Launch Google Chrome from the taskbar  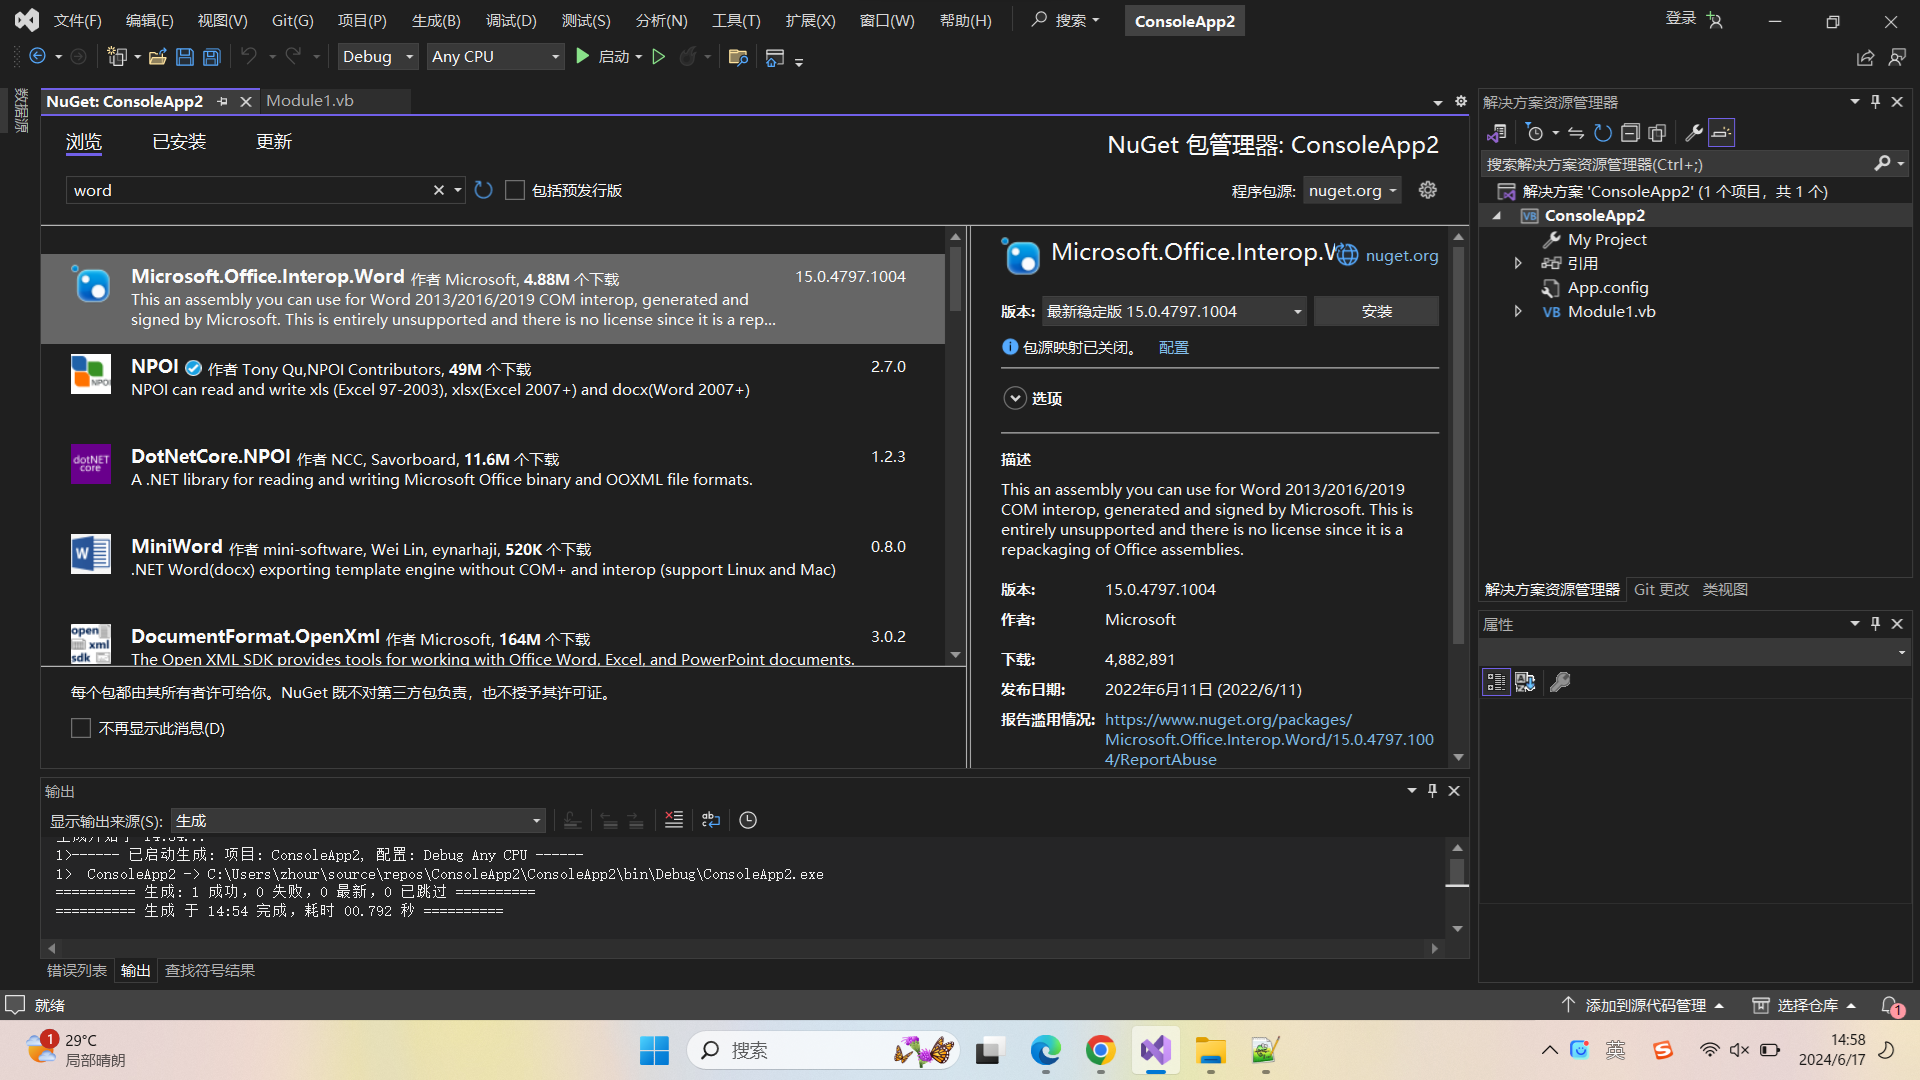tap(1100, 1050)
